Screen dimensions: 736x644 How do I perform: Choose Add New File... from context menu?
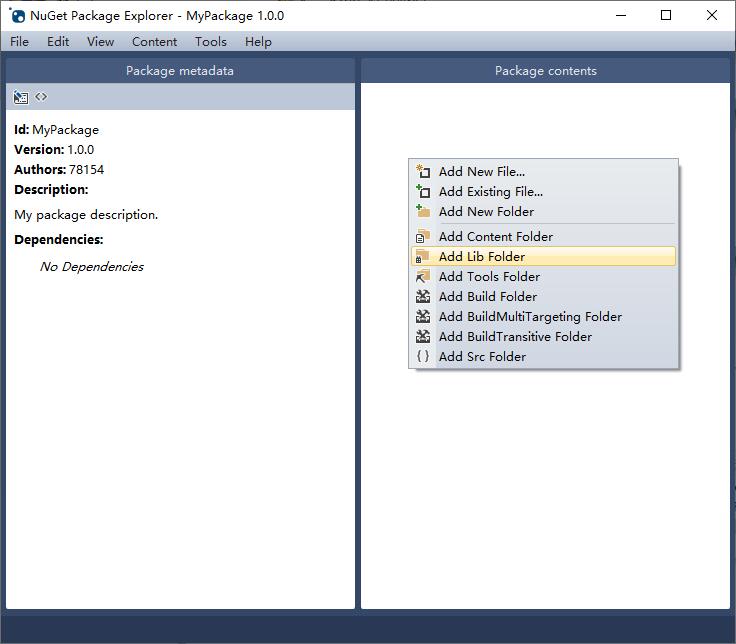[544, 171]
